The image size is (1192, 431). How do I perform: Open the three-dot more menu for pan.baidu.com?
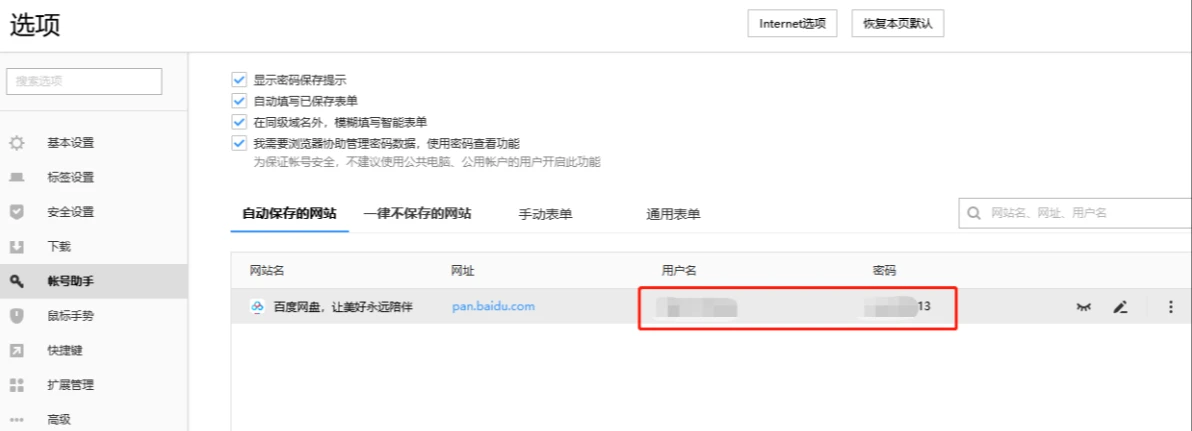click(x=1171, y=307)
